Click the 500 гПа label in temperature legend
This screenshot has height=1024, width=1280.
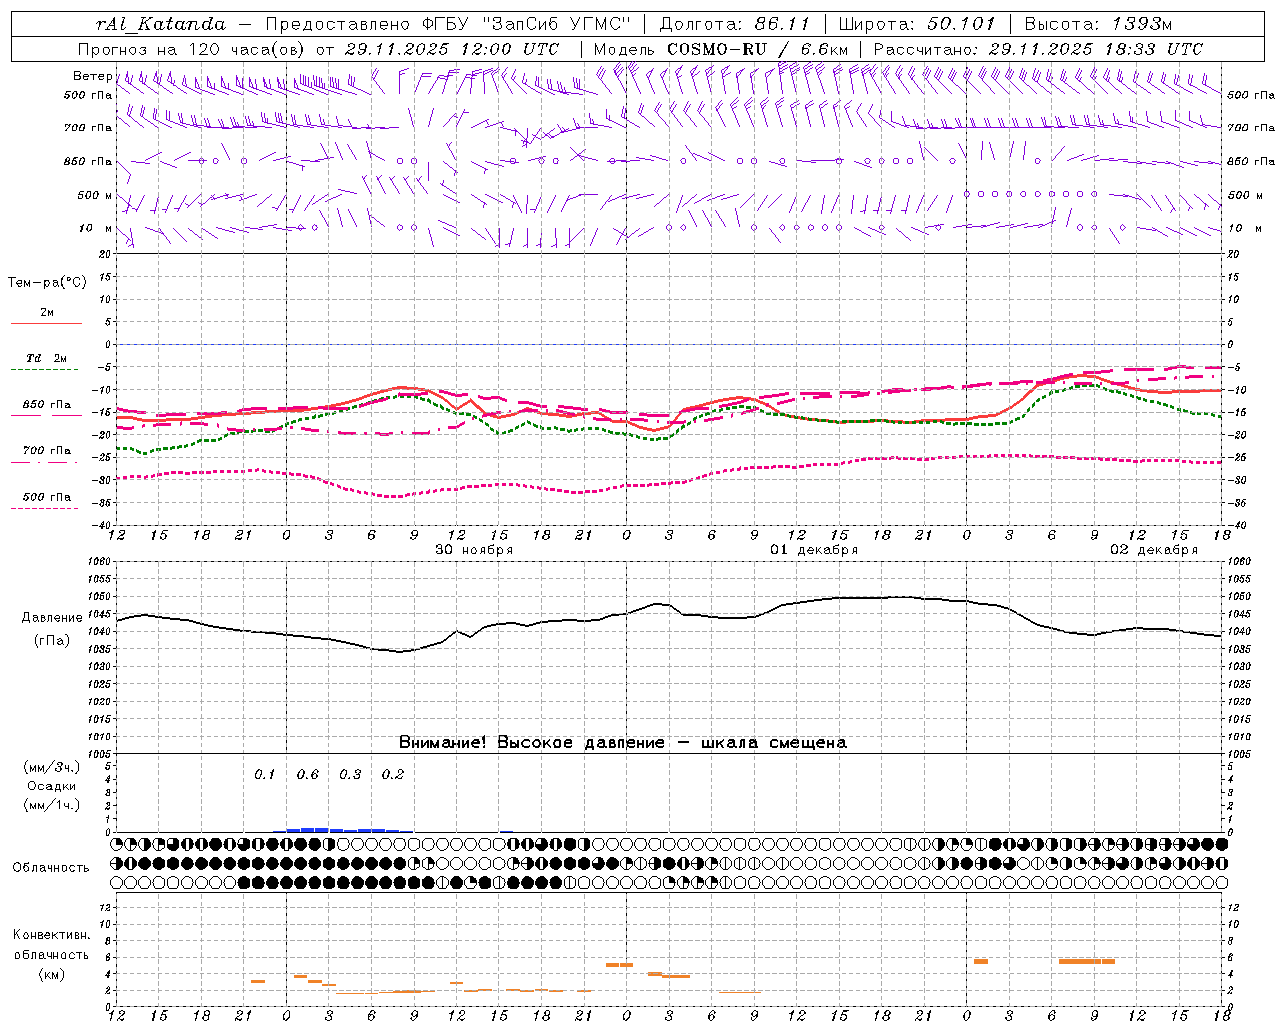(x=47, y=497)
